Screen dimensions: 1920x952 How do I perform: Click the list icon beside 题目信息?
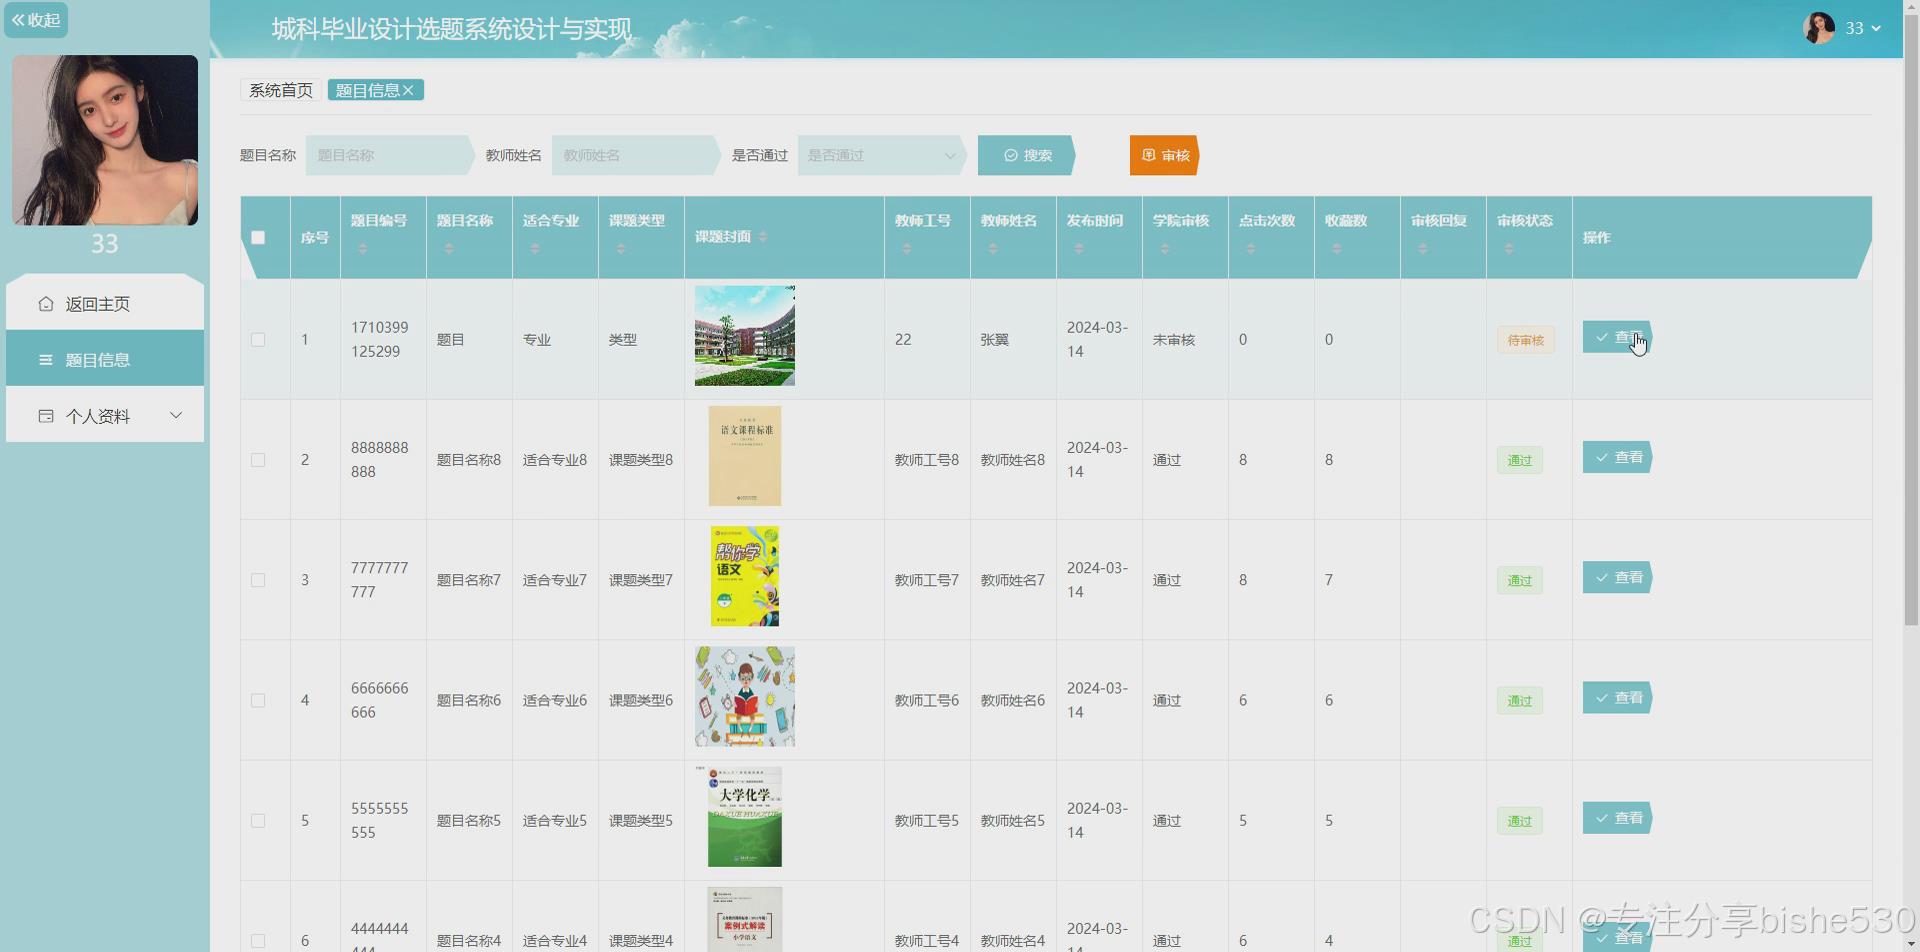pos(46,360)
